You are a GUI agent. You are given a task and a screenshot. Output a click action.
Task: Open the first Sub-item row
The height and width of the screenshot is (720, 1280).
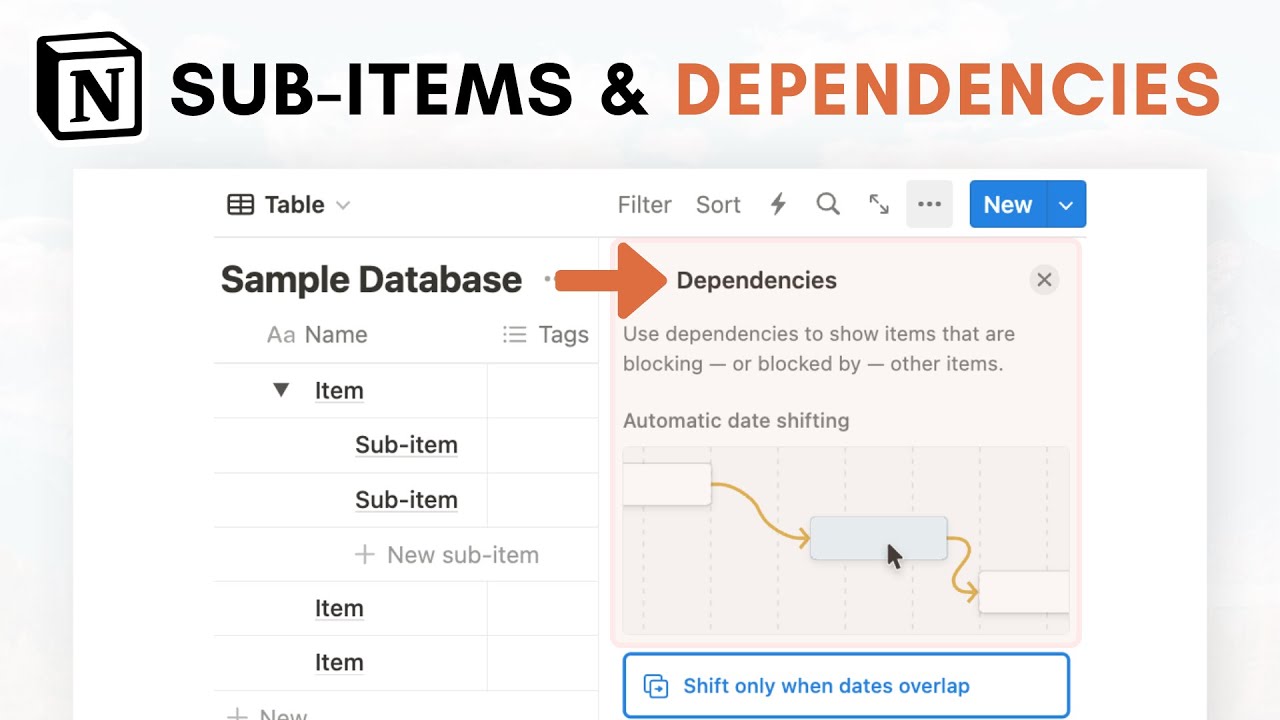406,445
